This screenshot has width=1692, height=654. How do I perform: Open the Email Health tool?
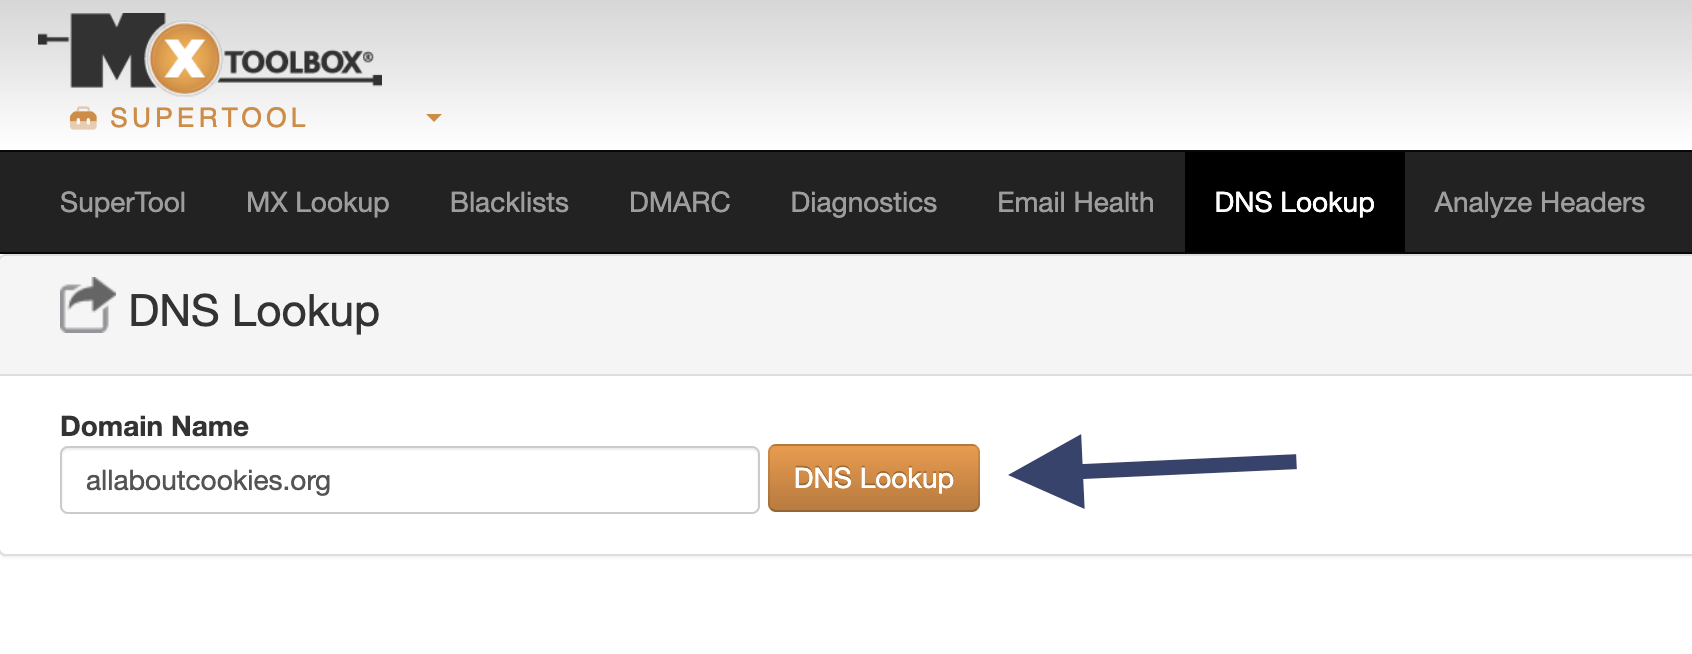point(1074,202)
